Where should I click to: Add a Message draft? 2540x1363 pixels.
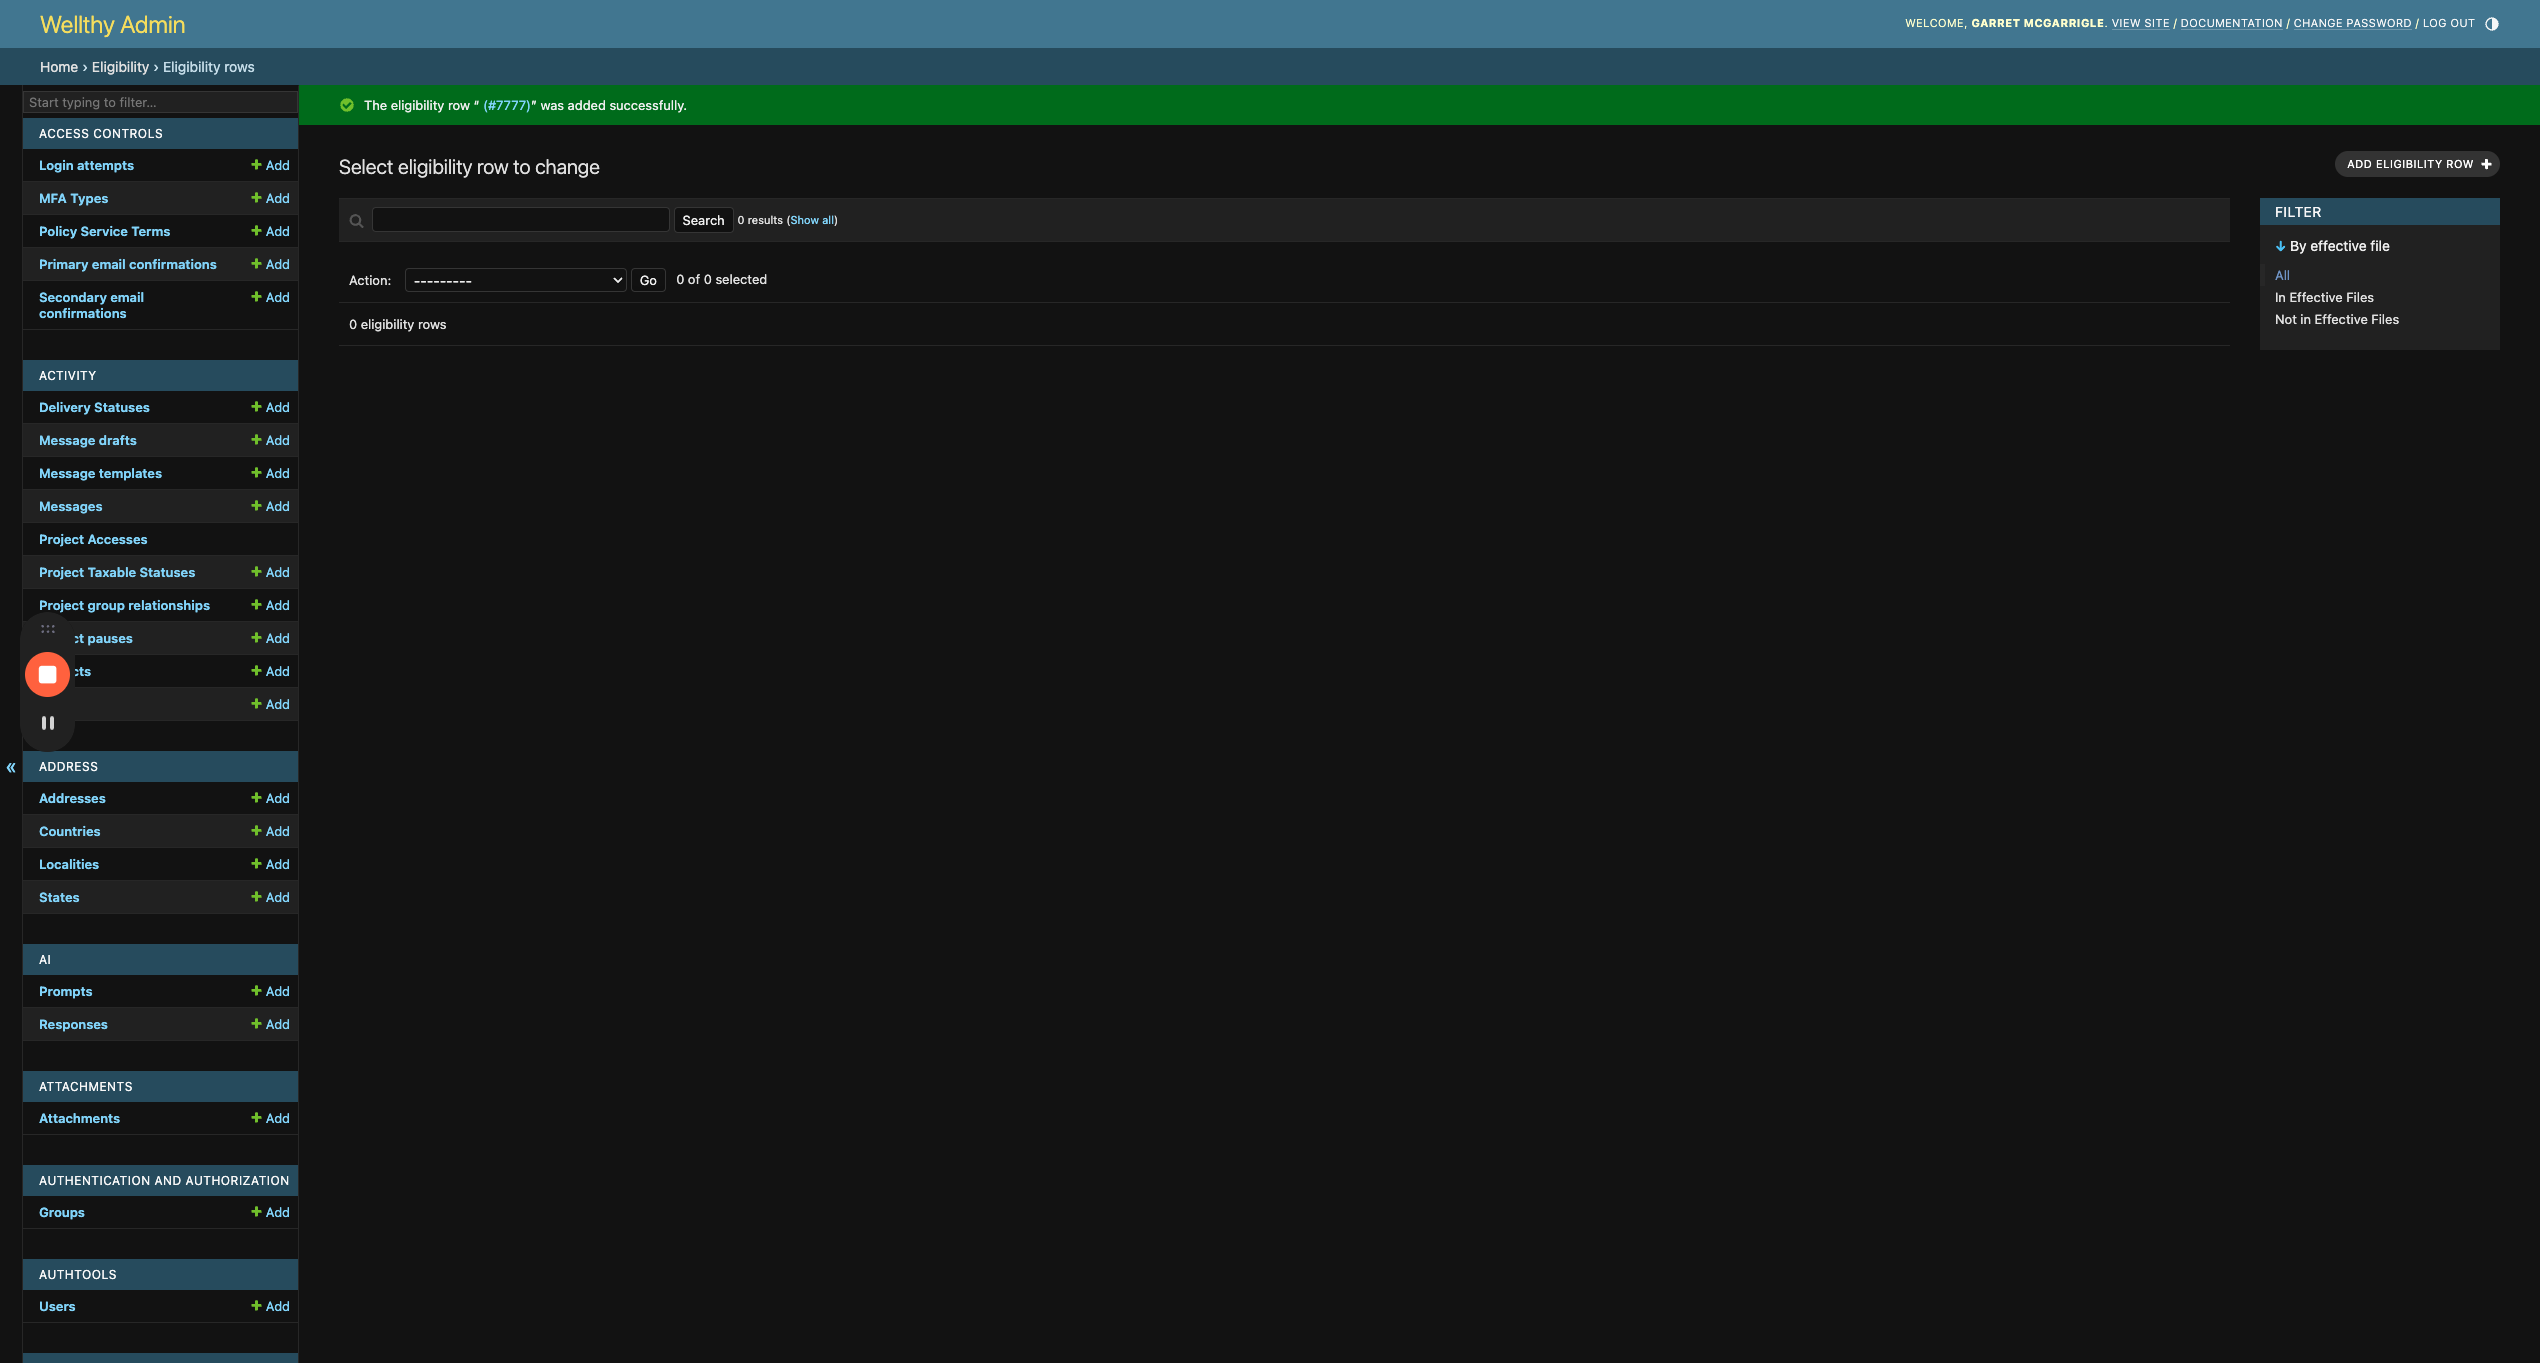tap(270, 440)
